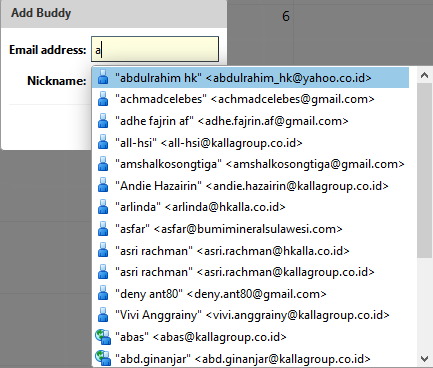This screenshot has height=368, width=433.
Task: Click contact icon beside arlinda
Action: (103, 207)
